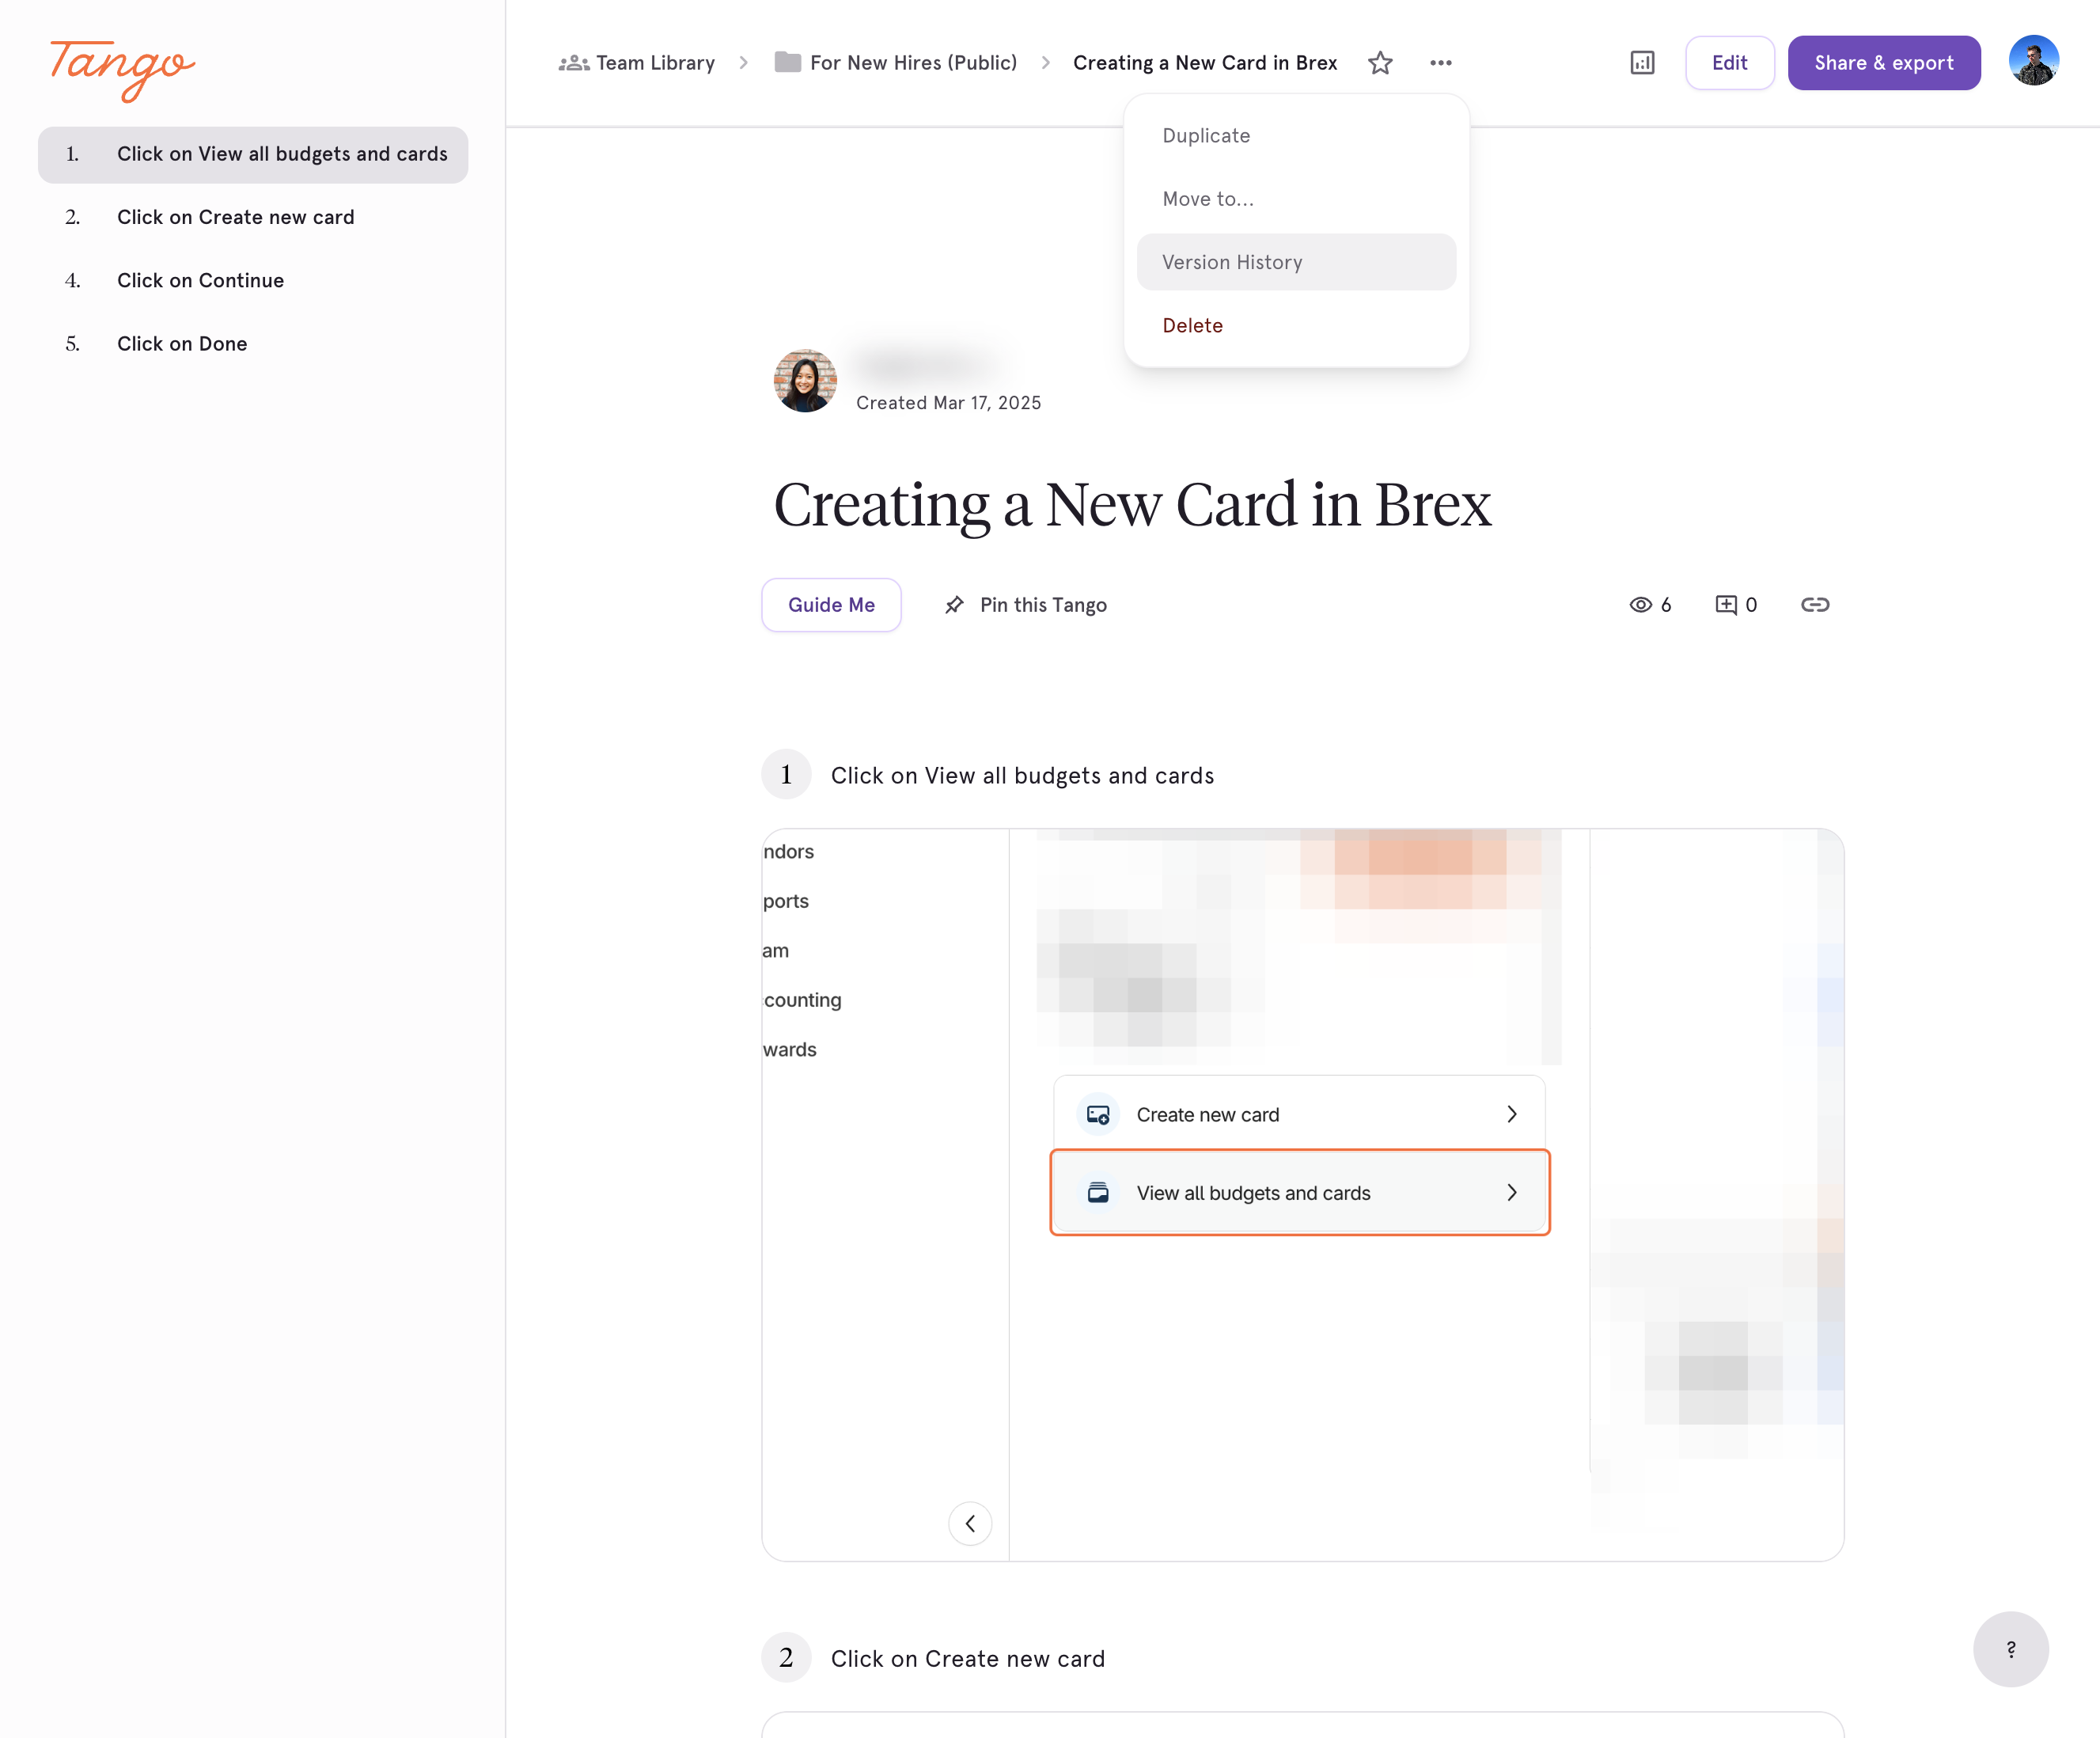Open the comments icon showing 0

(1725, 604)
